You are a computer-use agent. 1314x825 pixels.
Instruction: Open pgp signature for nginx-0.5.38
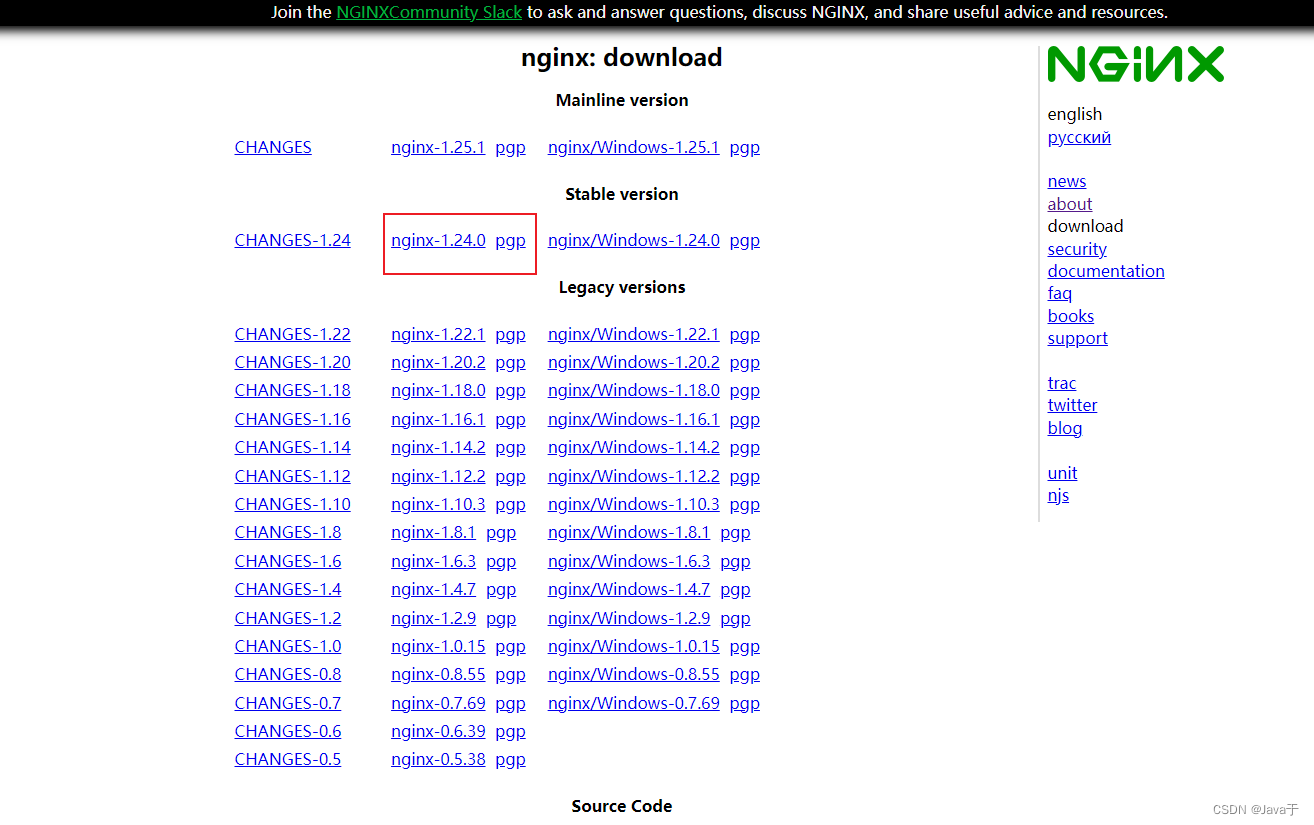[510, 759]
